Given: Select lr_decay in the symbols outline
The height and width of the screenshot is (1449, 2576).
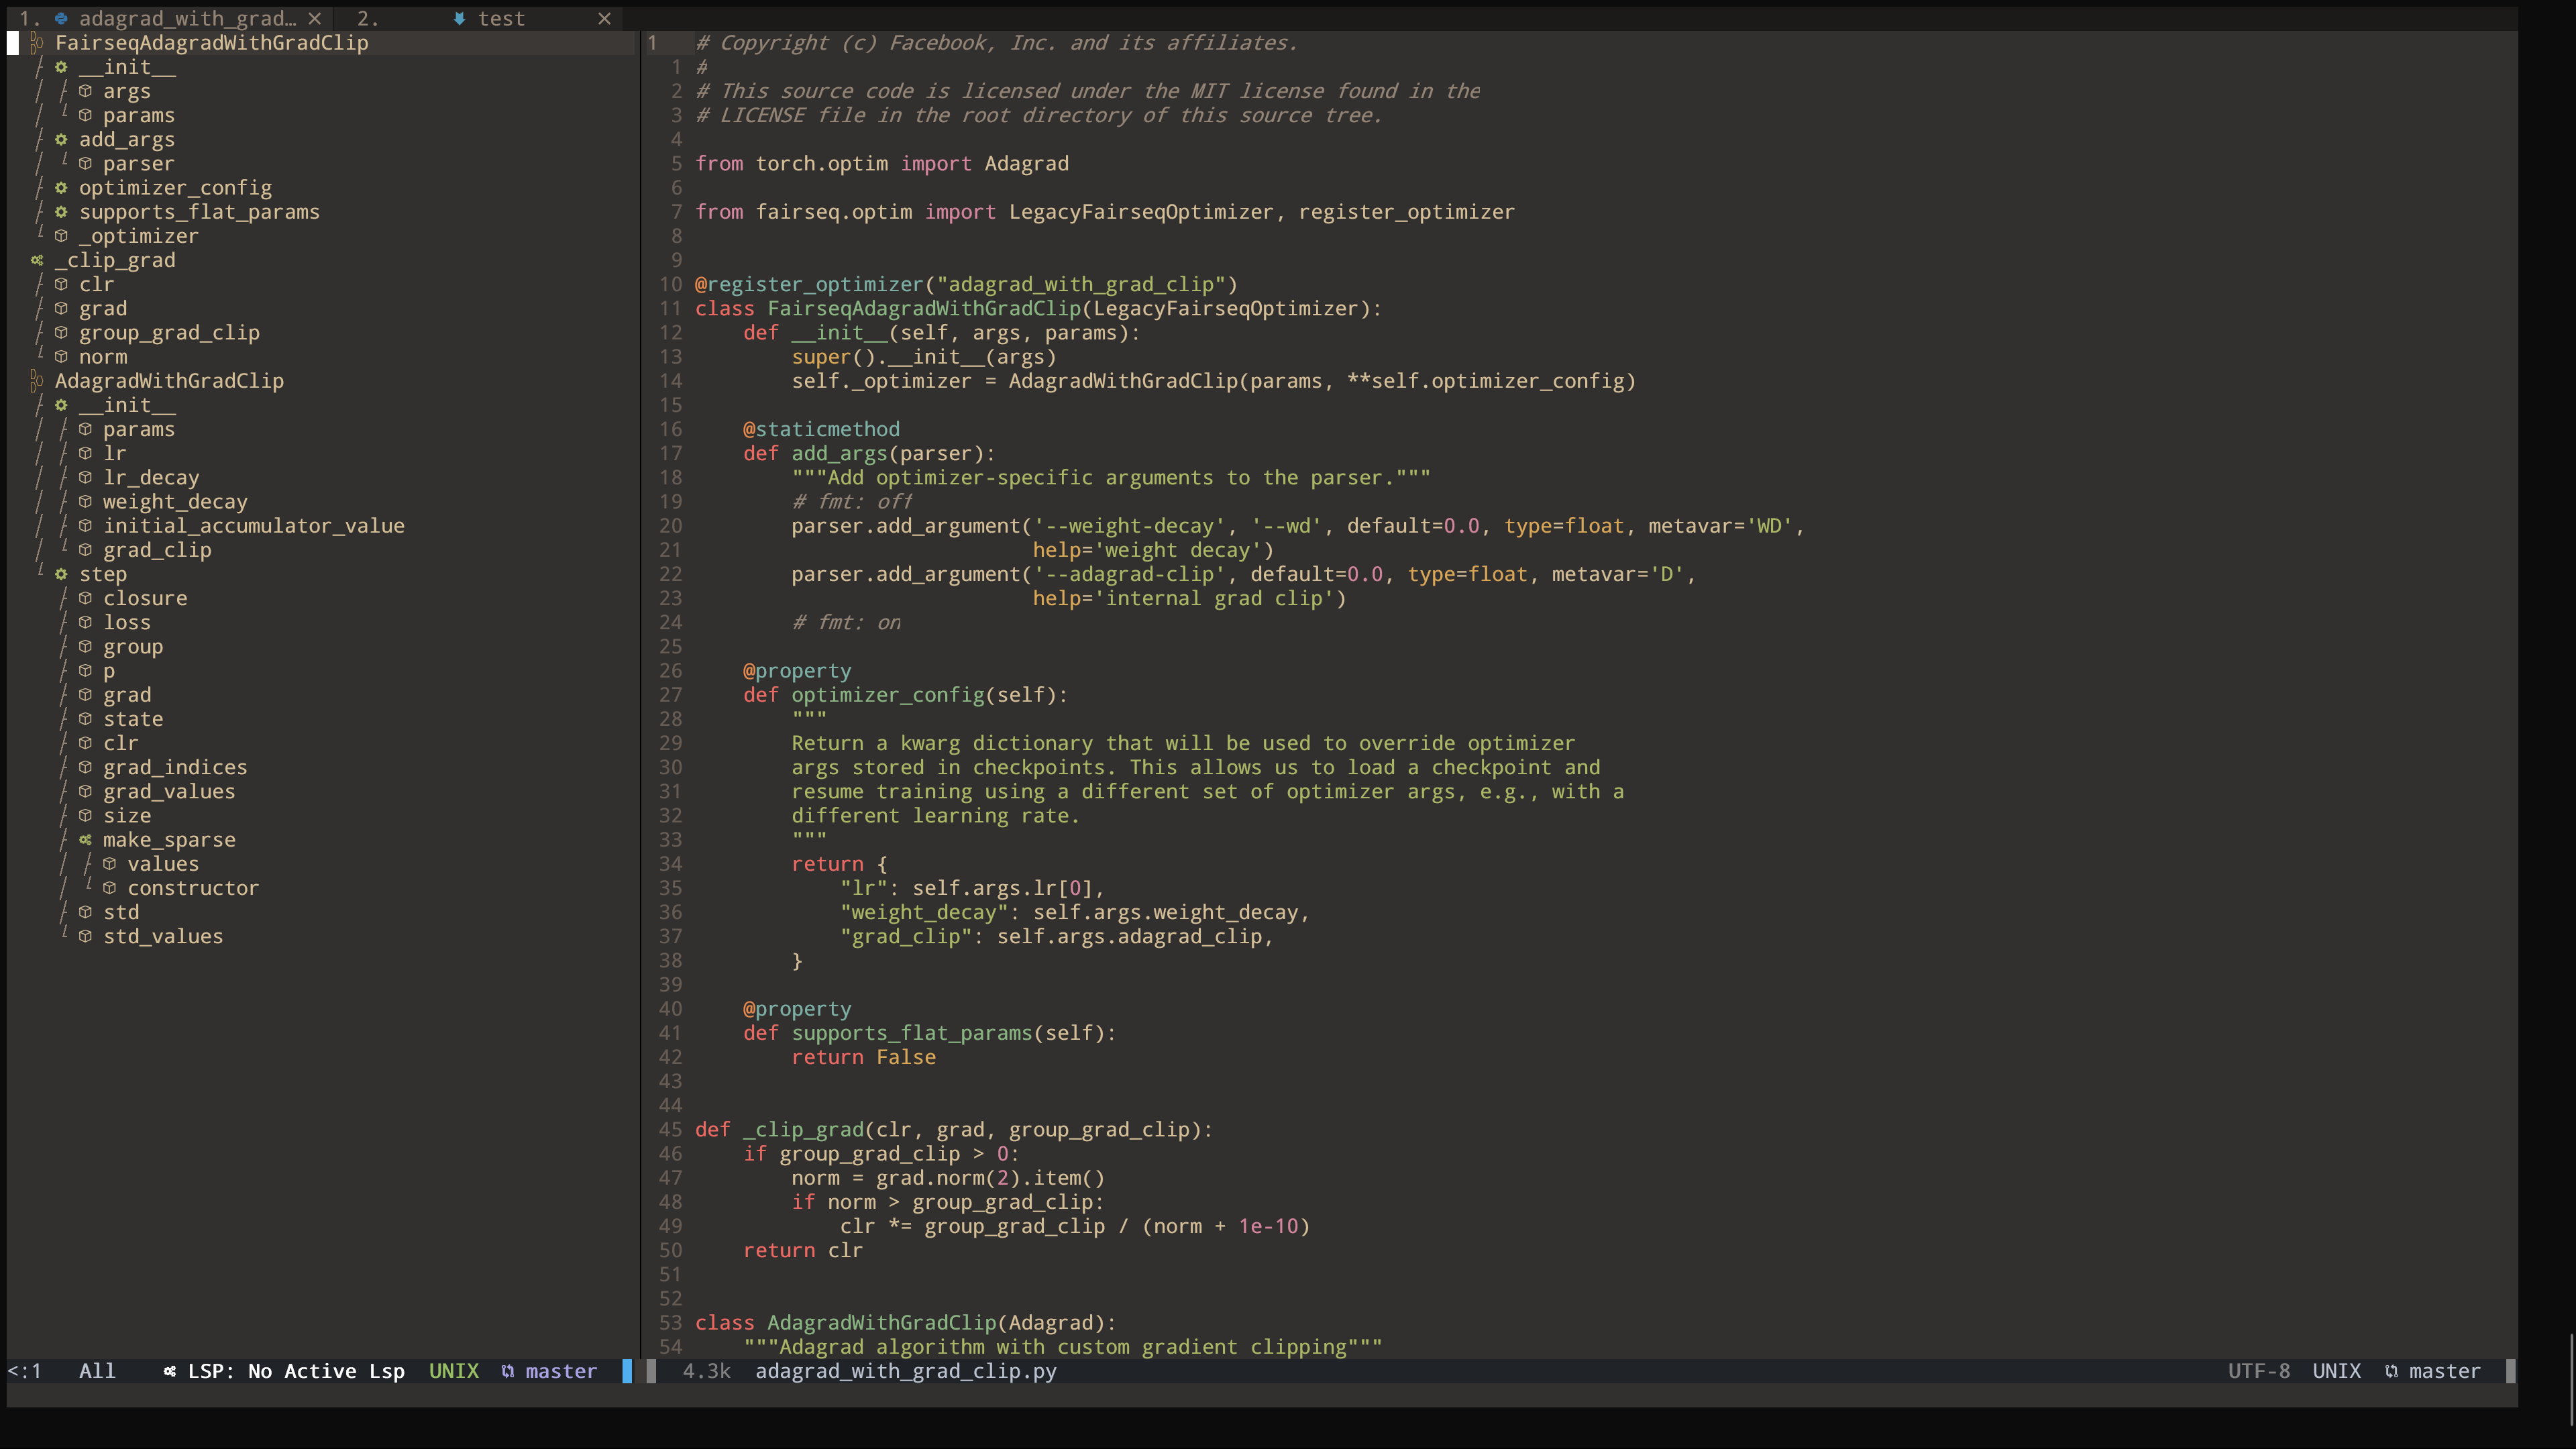Looking at the screenshot, I should tap(151, 478).
